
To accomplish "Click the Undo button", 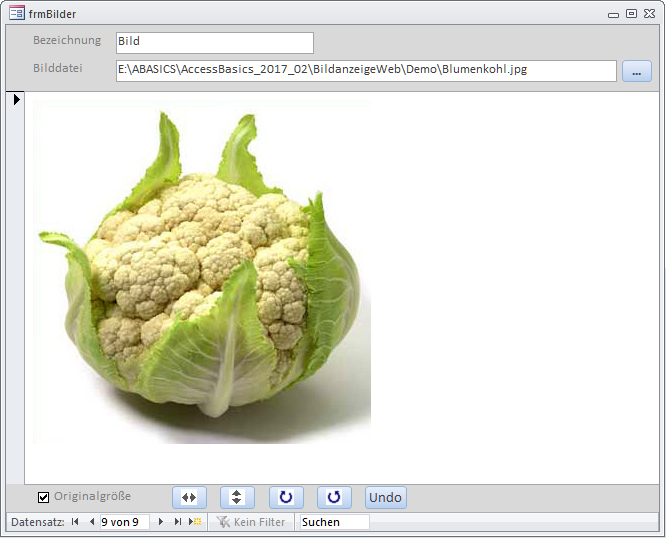I will pos(385,497).
